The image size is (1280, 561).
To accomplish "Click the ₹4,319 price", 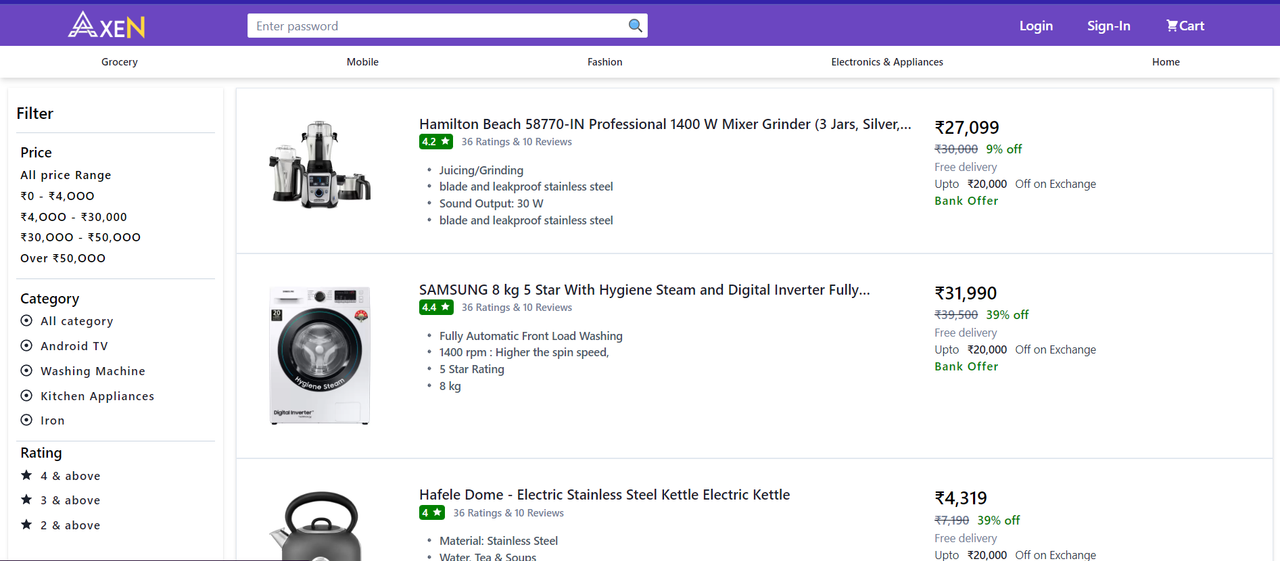I will point(961,498).
